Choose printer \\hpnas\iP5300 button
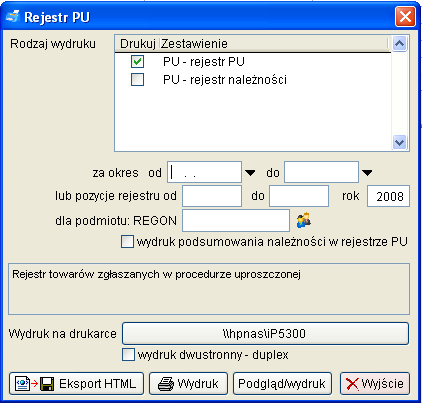The image size is (422, 403). coord(265,333)
